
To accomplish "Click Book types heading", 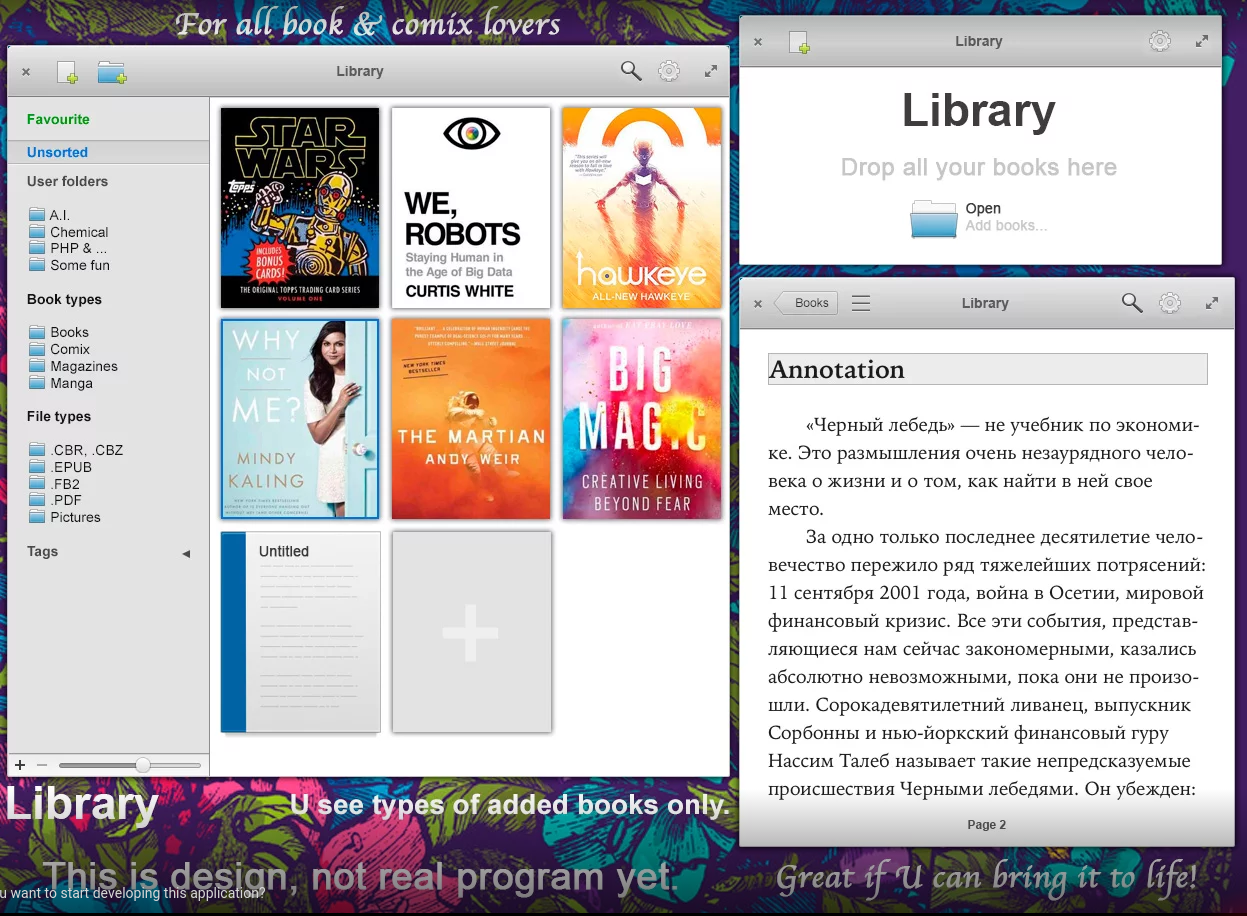I will click(64, 299).
